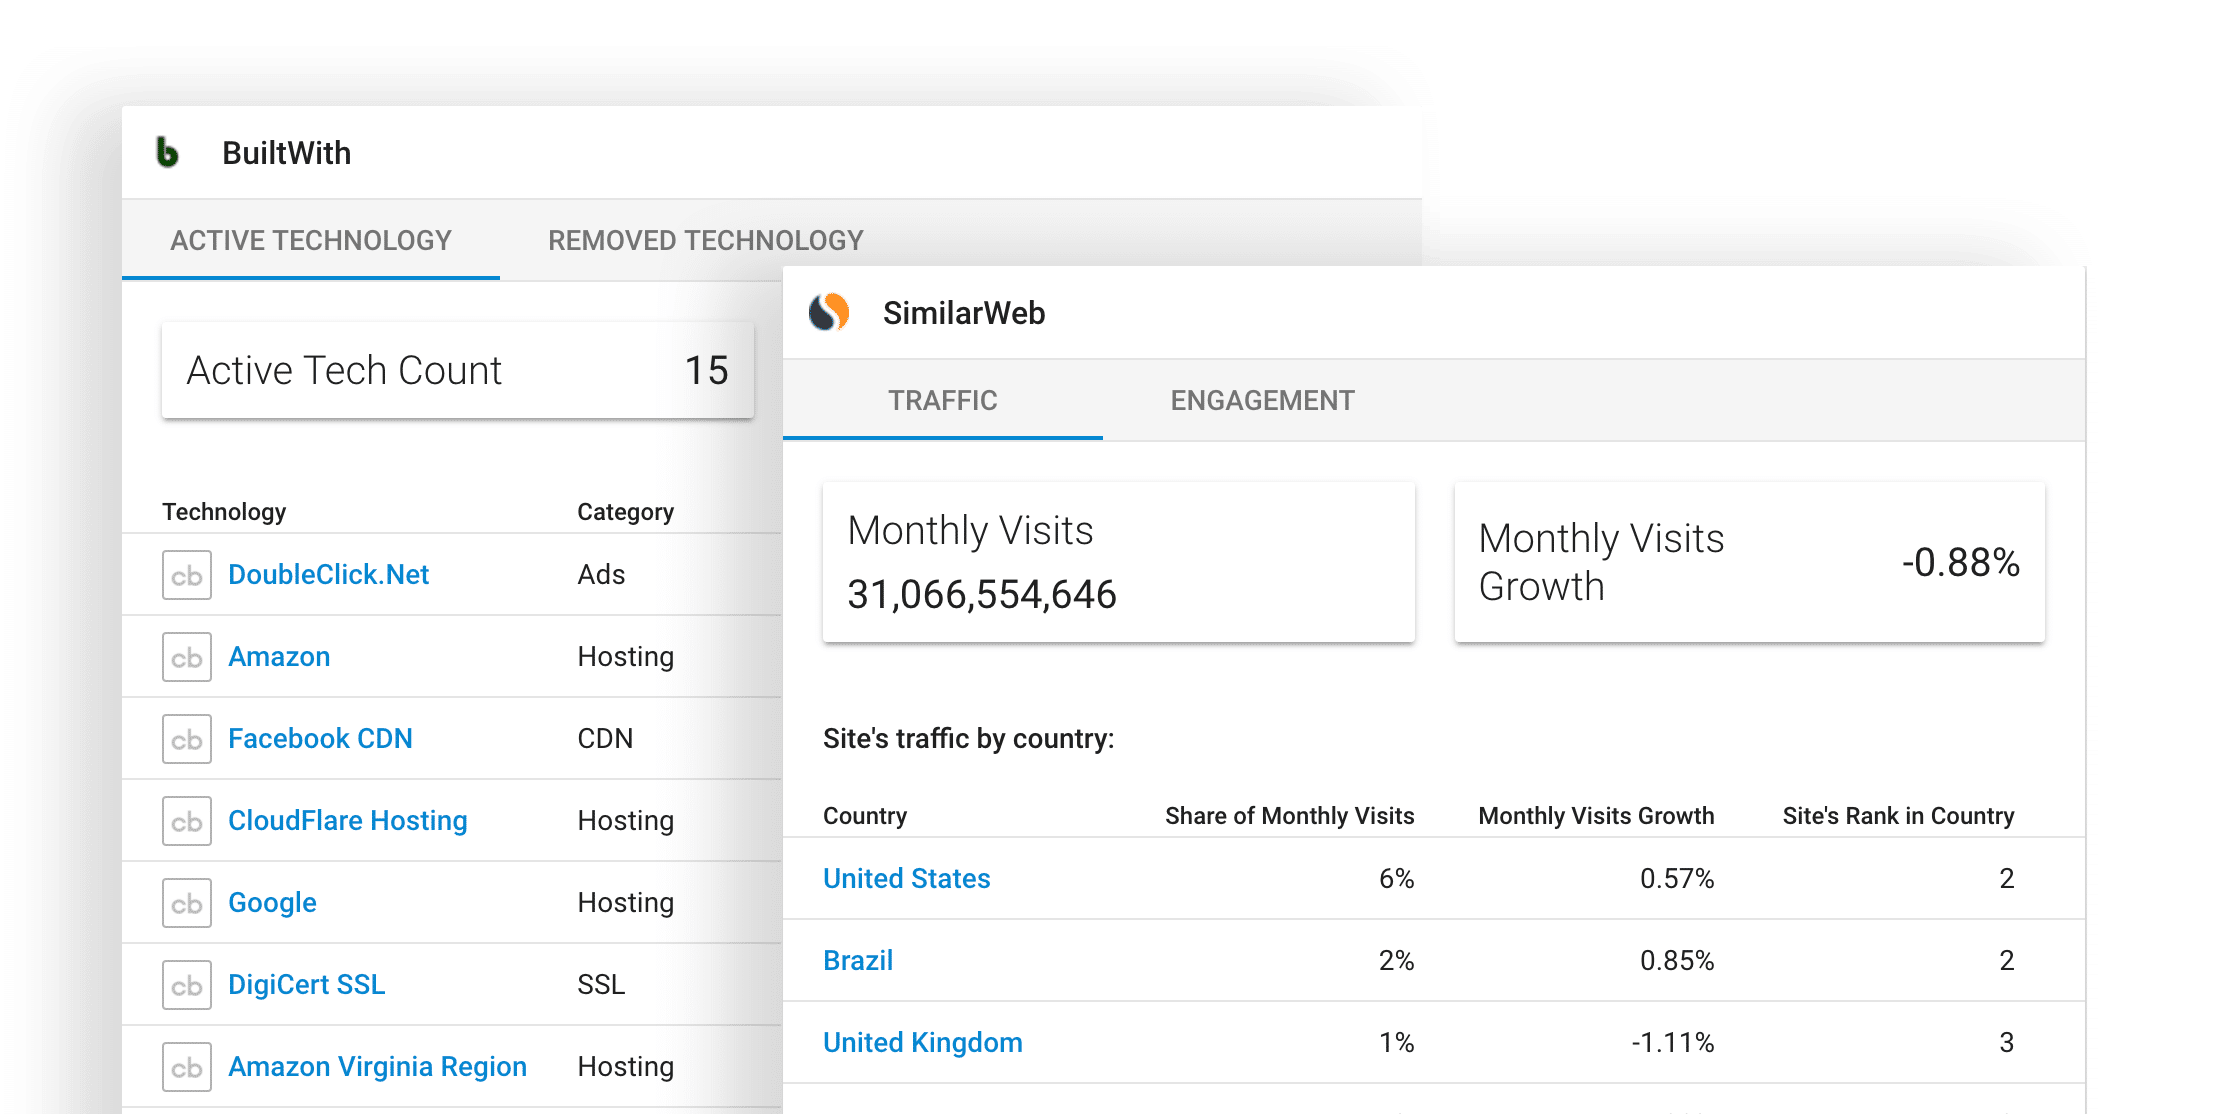Screen dimensions: 2213x1114
Task: Open the Facebook CDN link
Action: (x=320, y=739)
